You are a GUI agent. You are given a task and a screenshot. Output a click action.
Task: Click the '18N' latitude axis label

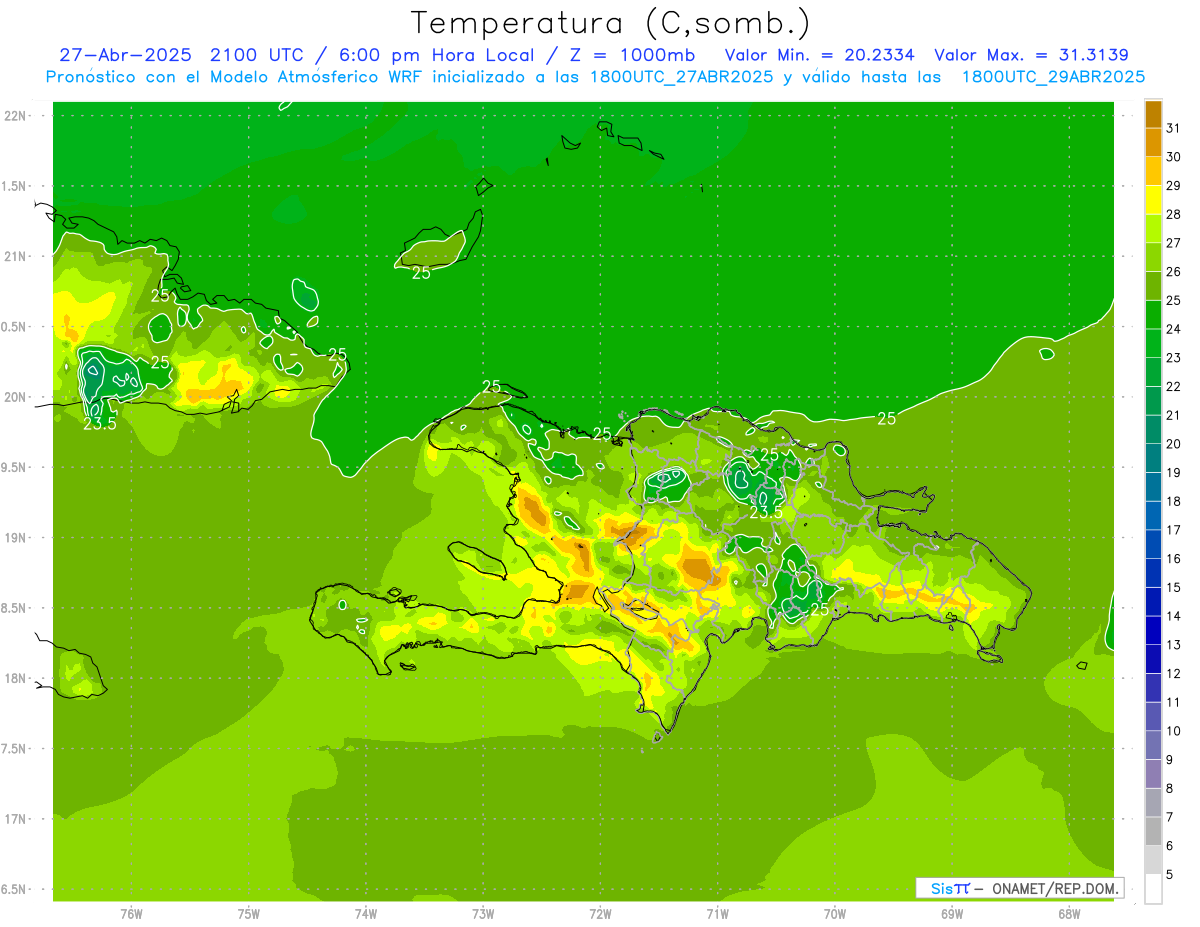[16, 679]
